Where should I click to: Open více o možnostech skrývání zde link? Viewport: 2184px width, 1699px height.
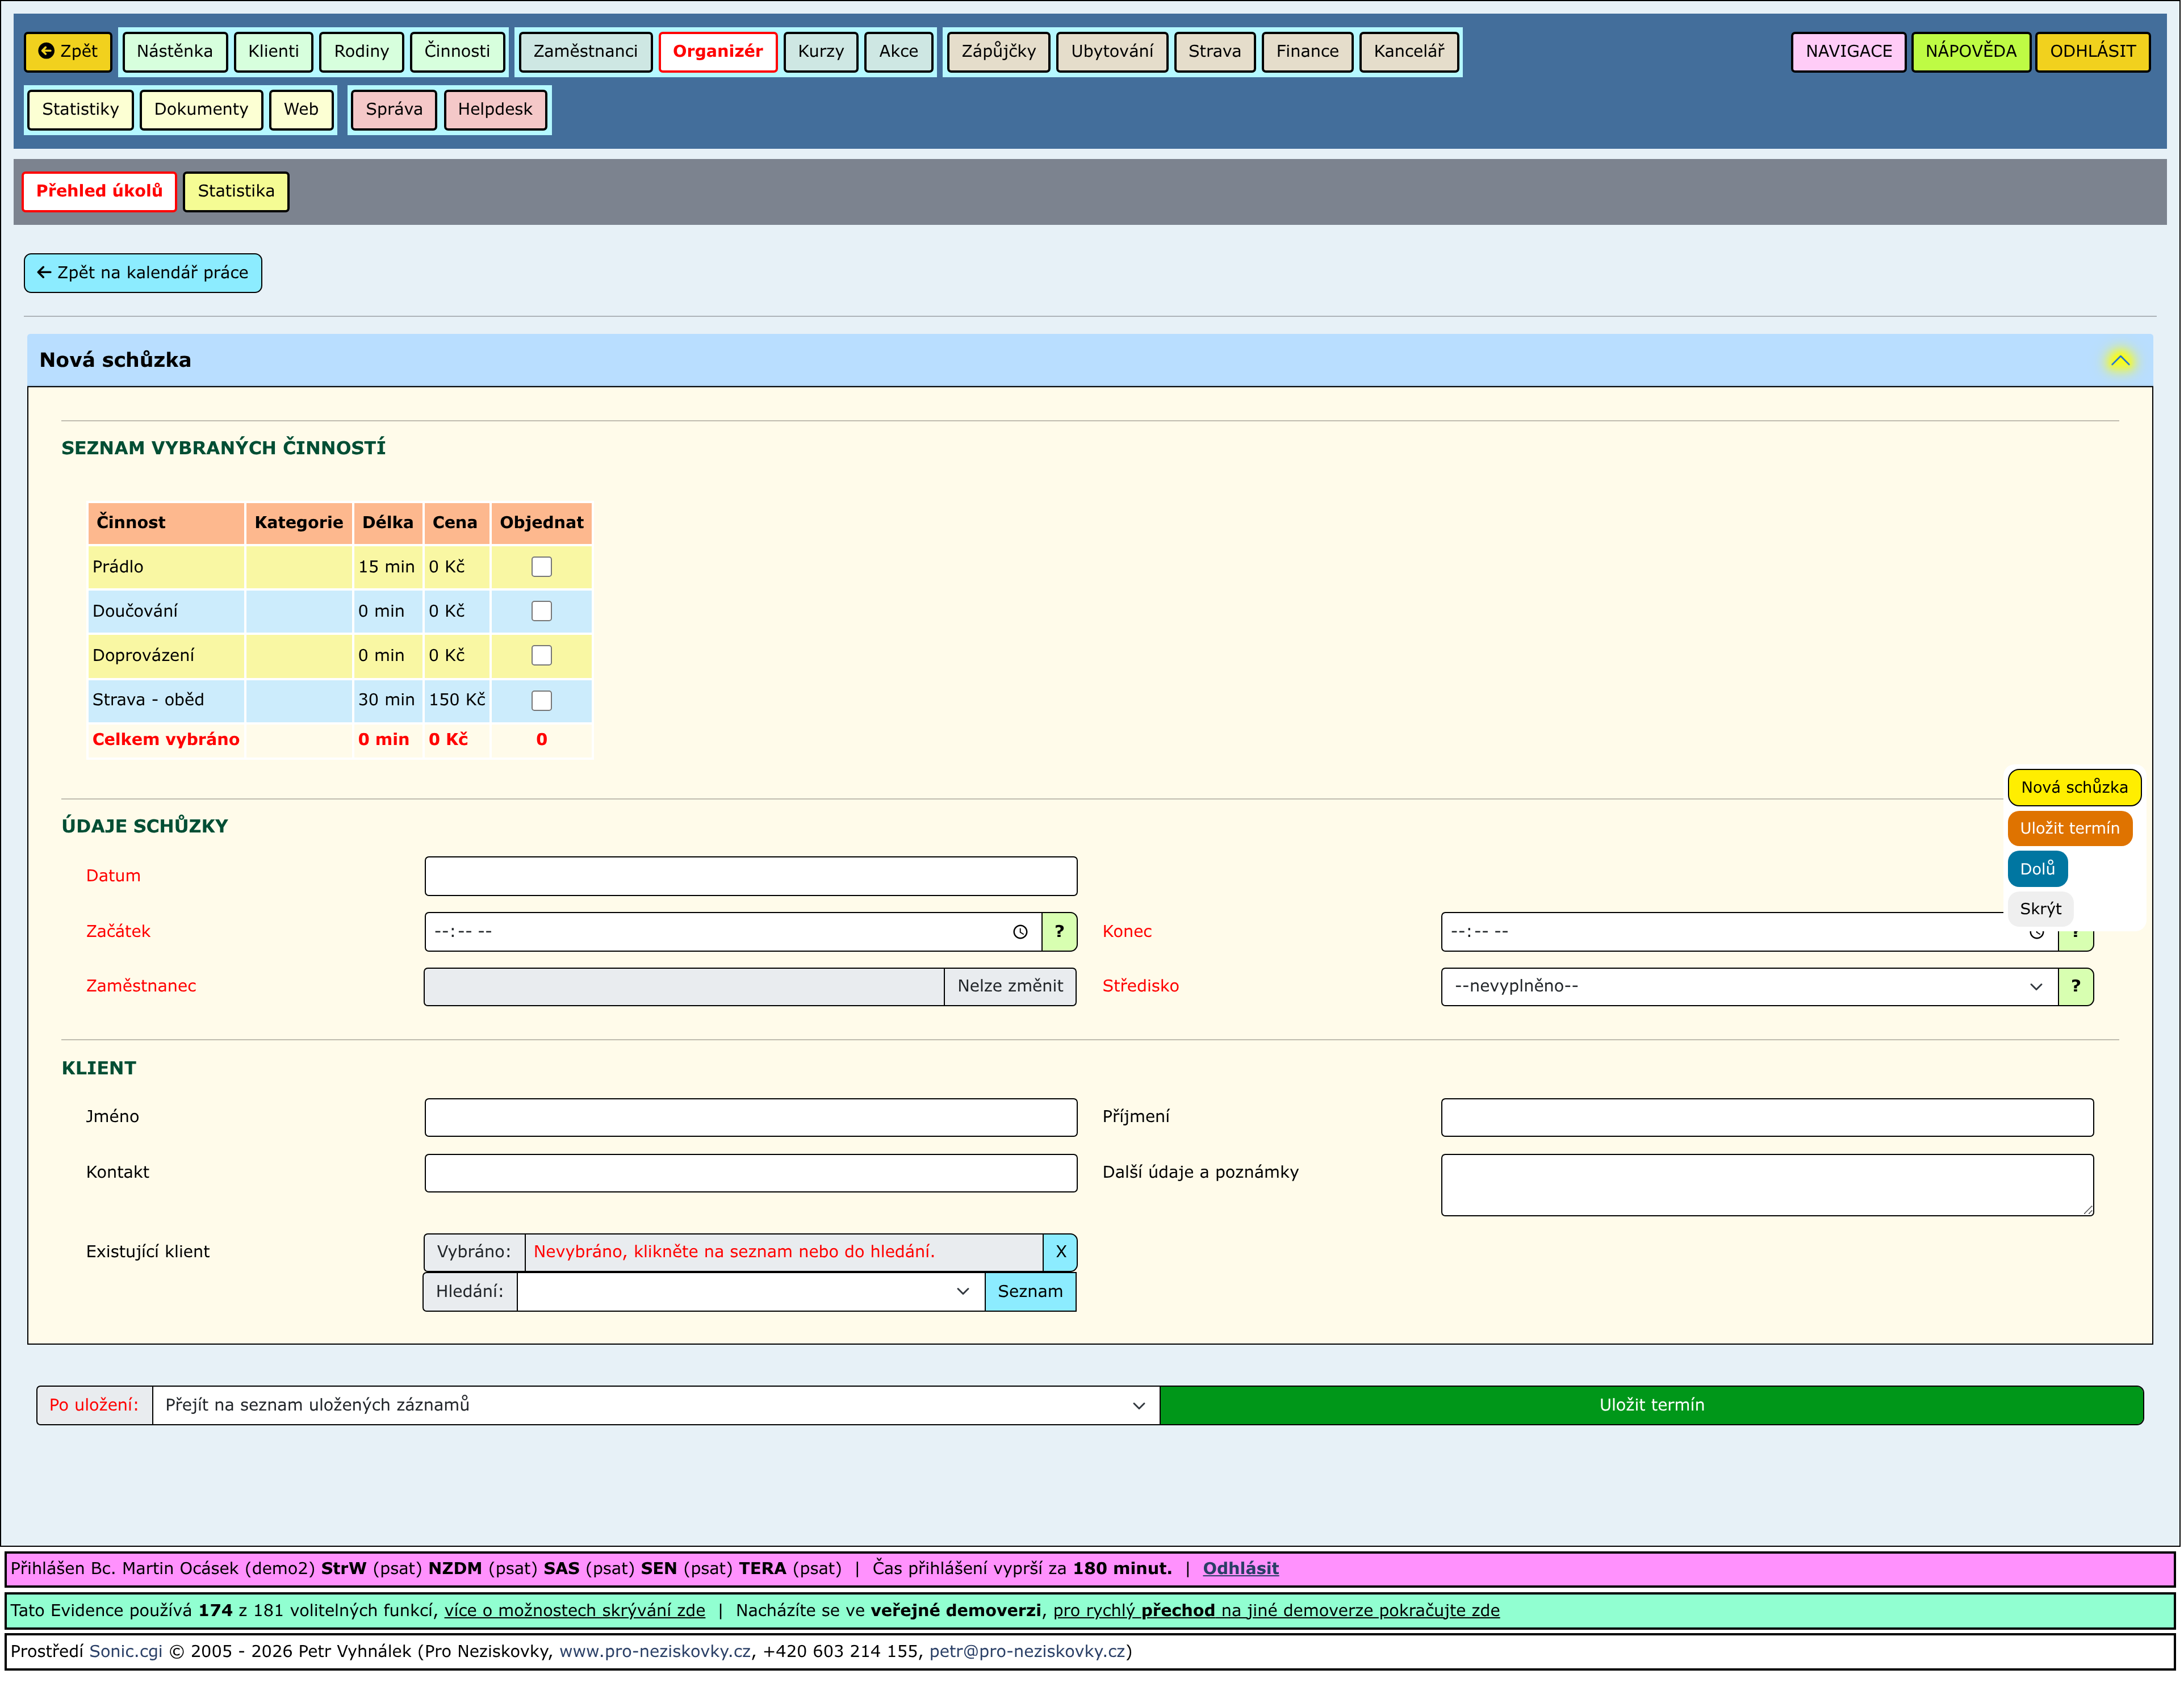coord(575,1611)
